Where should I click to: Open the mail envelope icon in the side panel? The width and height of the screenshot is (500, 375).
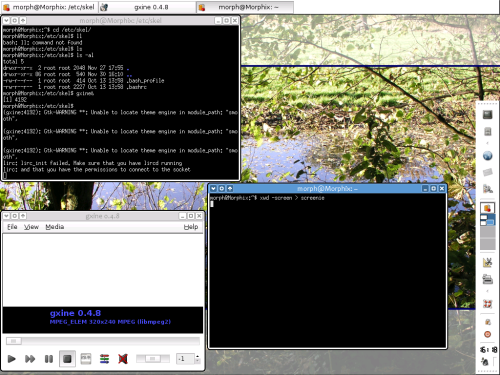click(487, 172)
